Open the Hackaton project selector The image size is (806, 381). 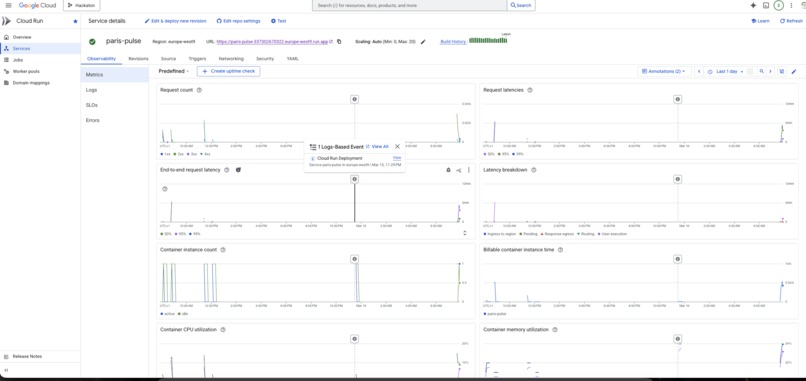pos(82,5)
